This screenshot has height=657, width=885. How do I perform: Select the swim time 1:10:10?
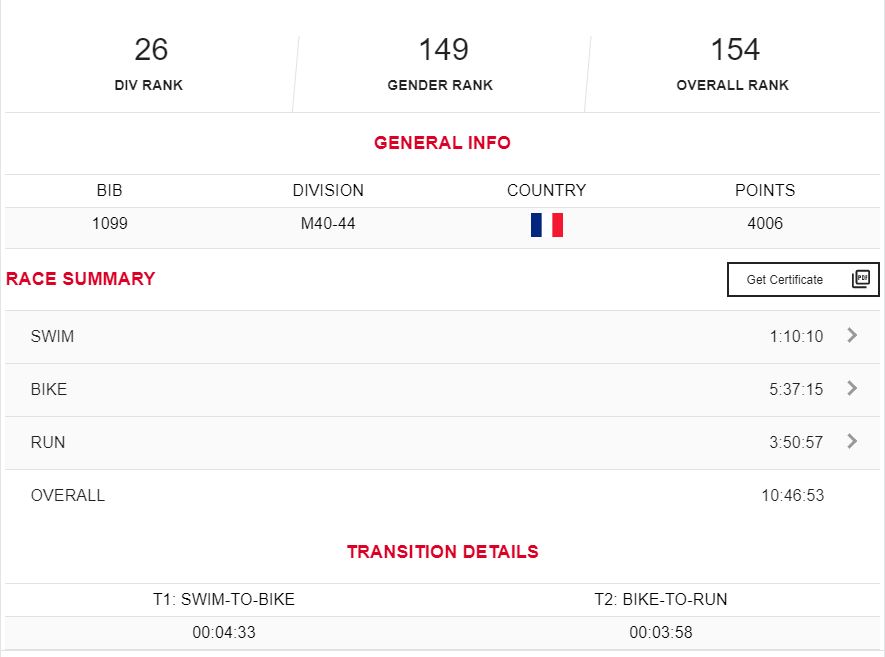point(796,336)
